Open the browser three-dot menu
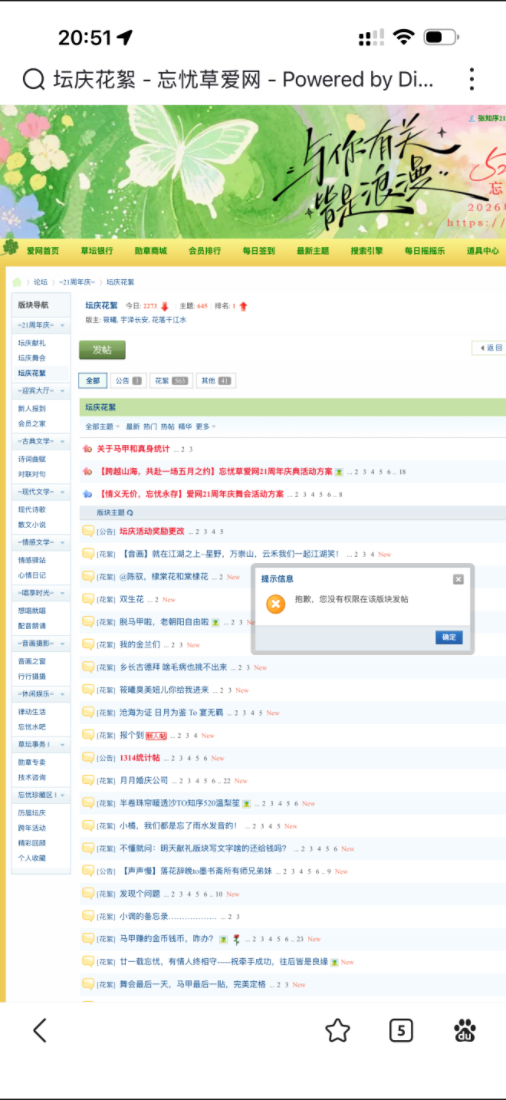Viewport: 506px width, 1100px height. click(x=472, y=79)
